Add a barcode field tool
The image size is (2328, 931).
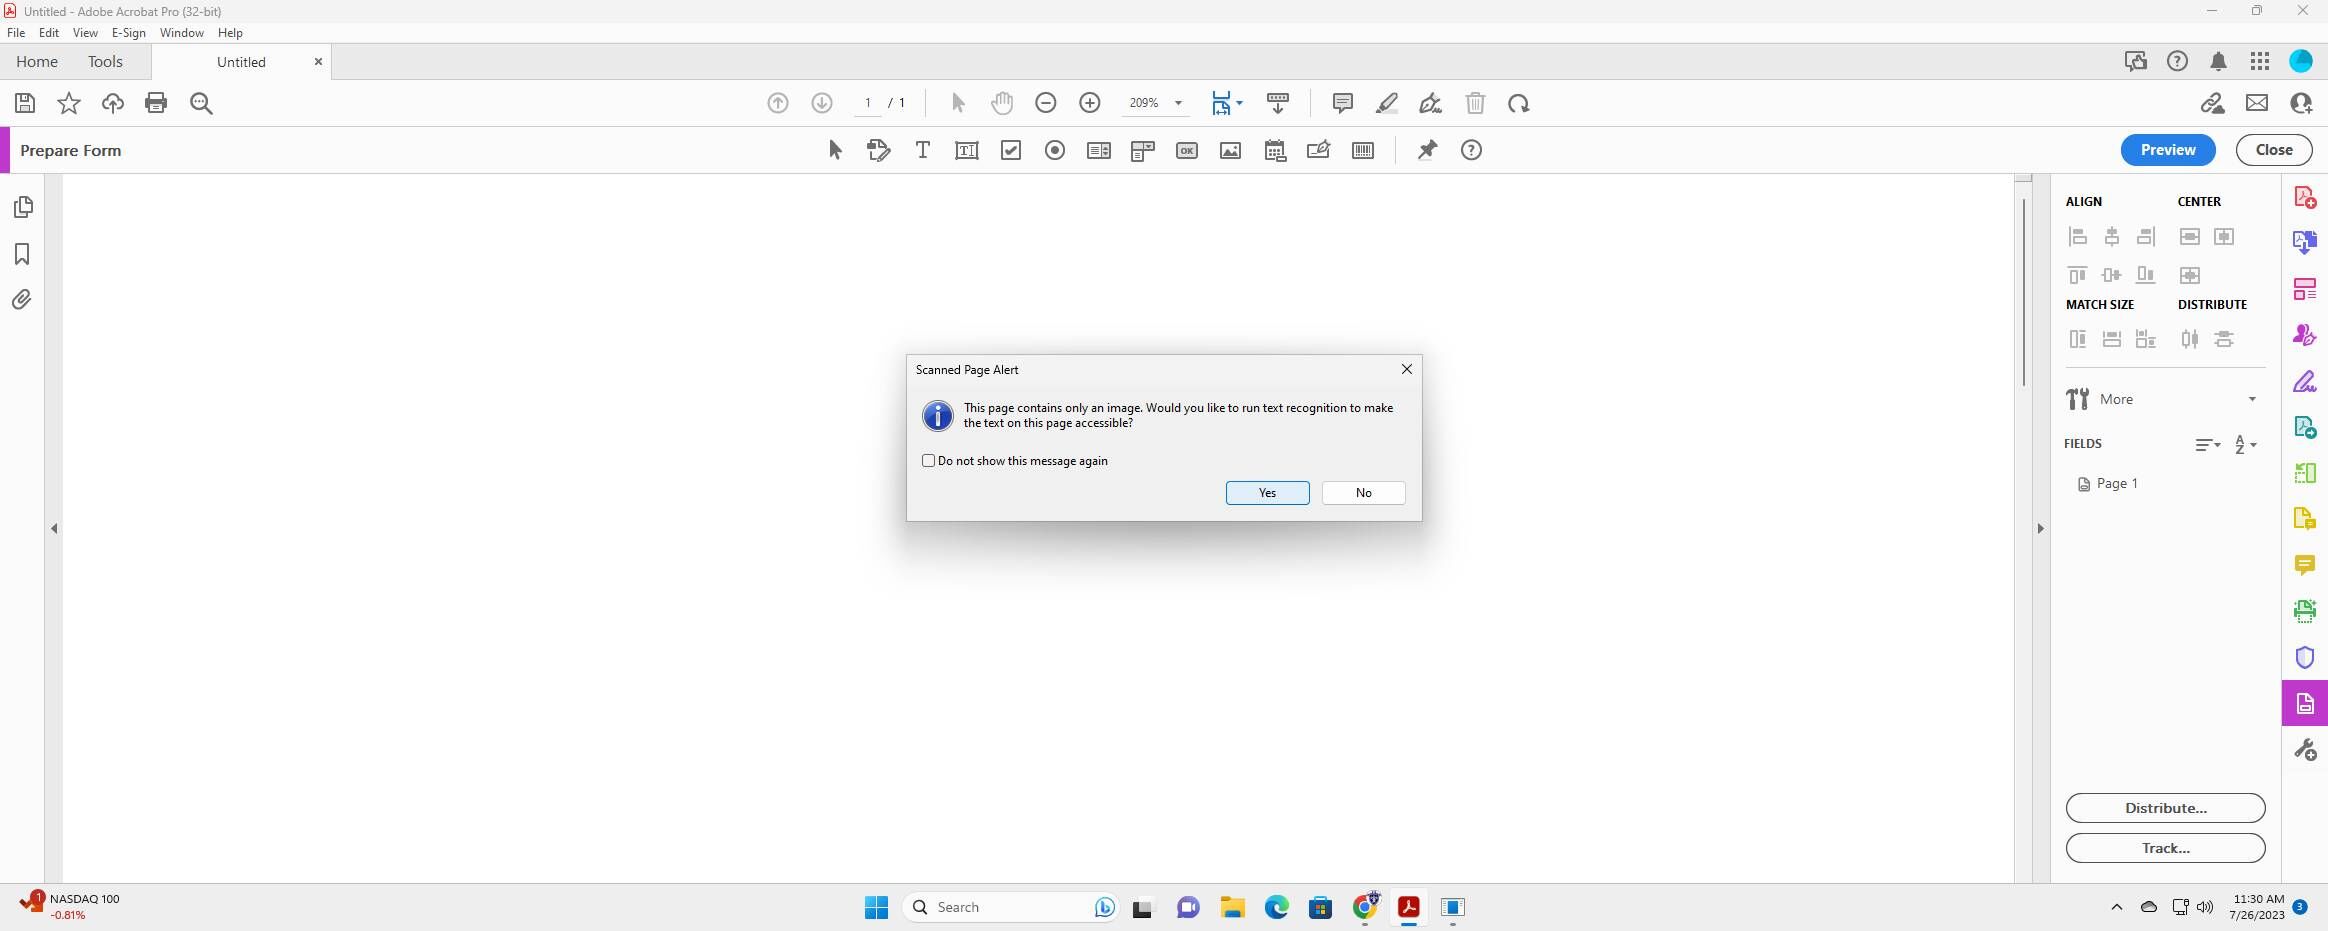(x=1362, y=150)
